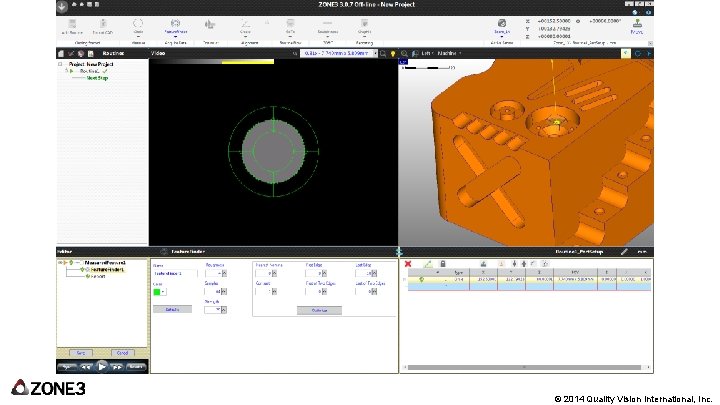720x405 pixels.
Task: Click the pencil edit icon near Routine1_PartSetup
Action: point(624,252)
